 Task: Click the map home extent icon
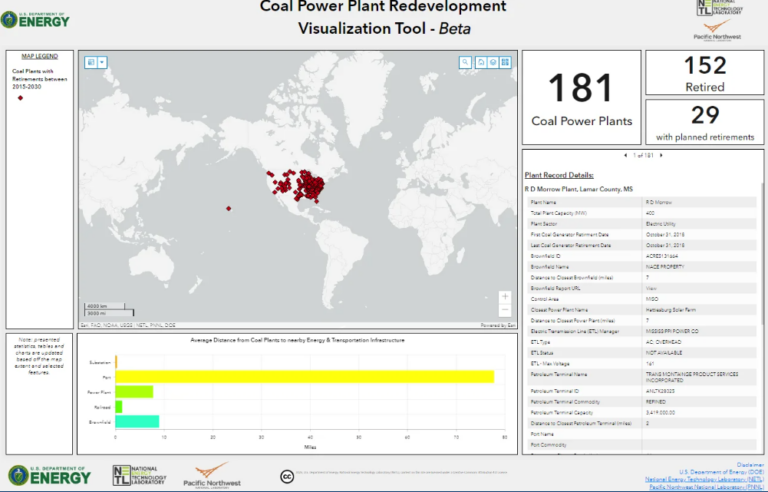point(479,62)
